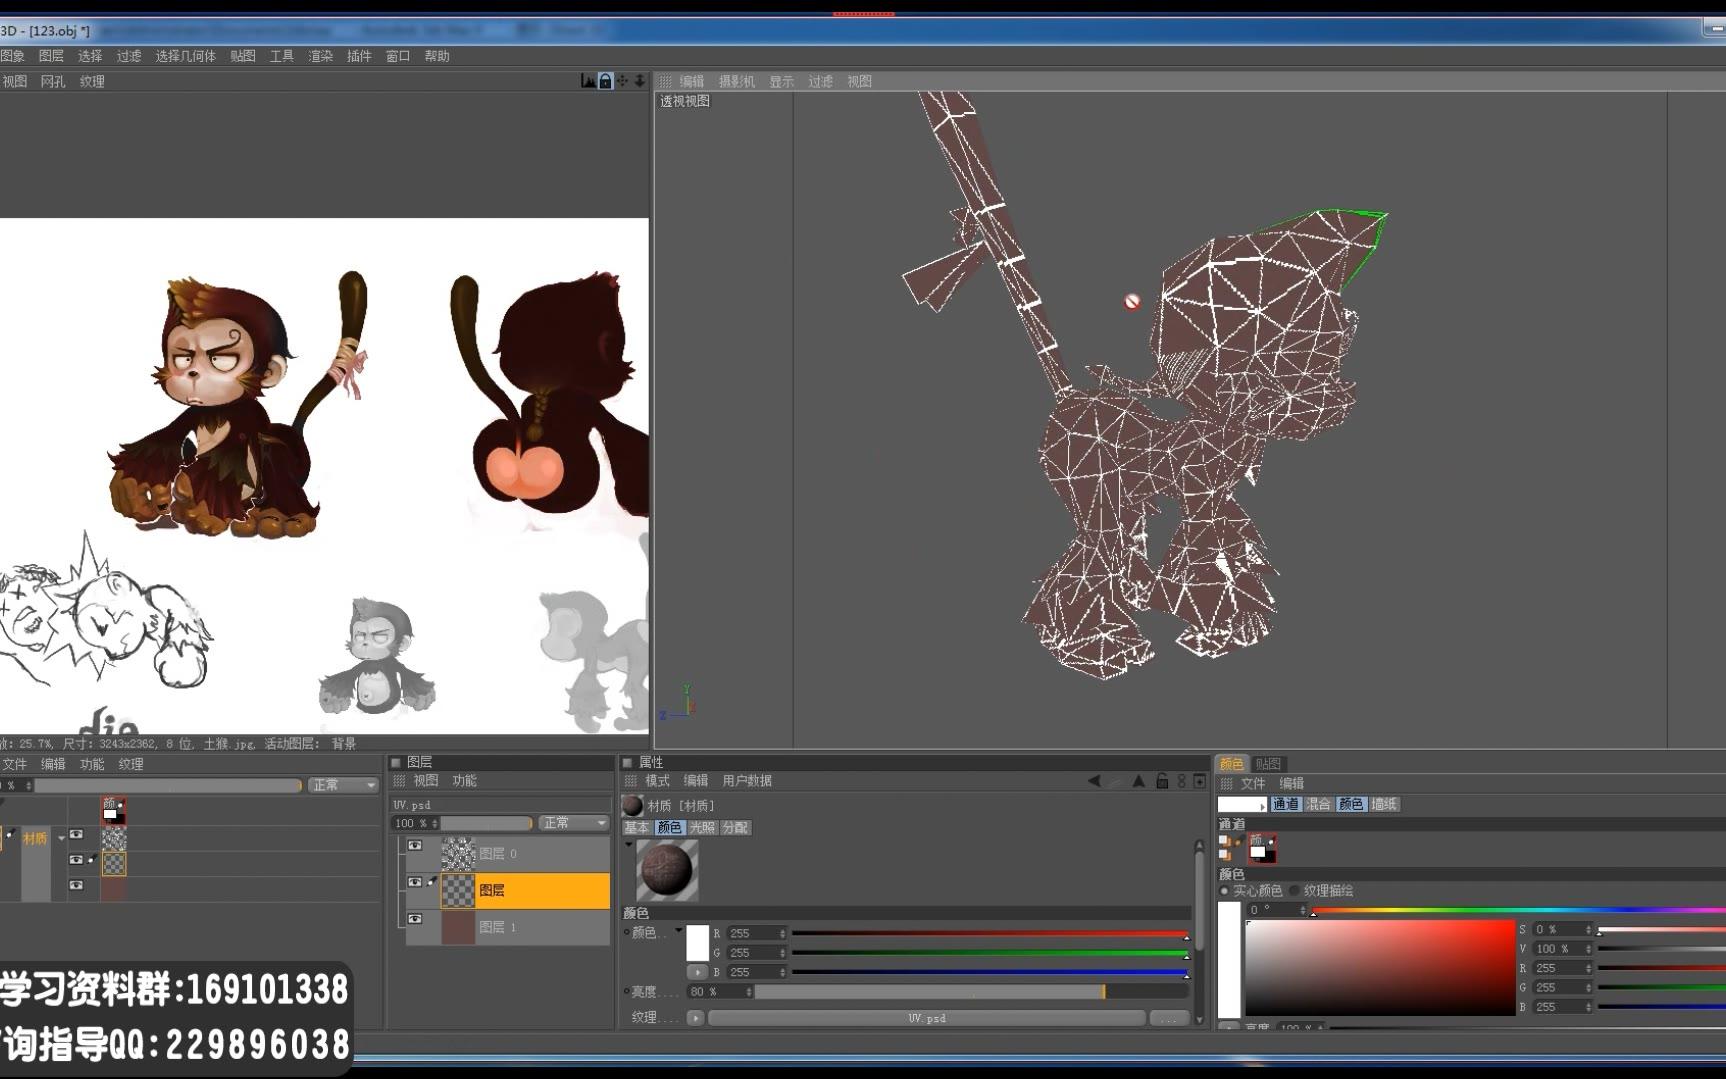1726x1079 pixels.
Task: Click the padlock icon in attributes panel
Action: (1162, 781)
